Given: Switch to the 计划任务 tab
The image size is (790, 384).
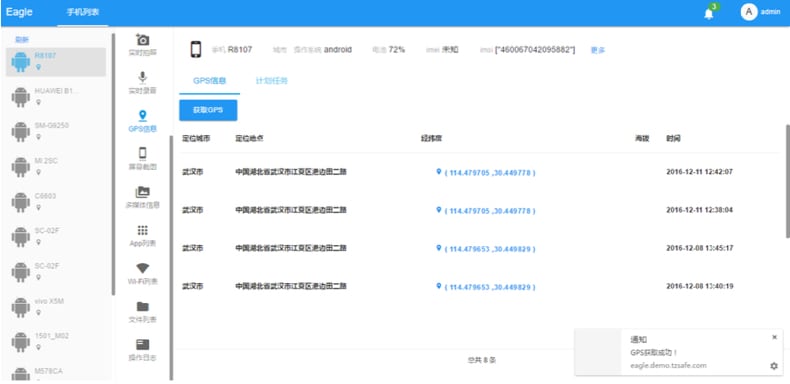Looking at the screenshot, I should click(272, 81).
